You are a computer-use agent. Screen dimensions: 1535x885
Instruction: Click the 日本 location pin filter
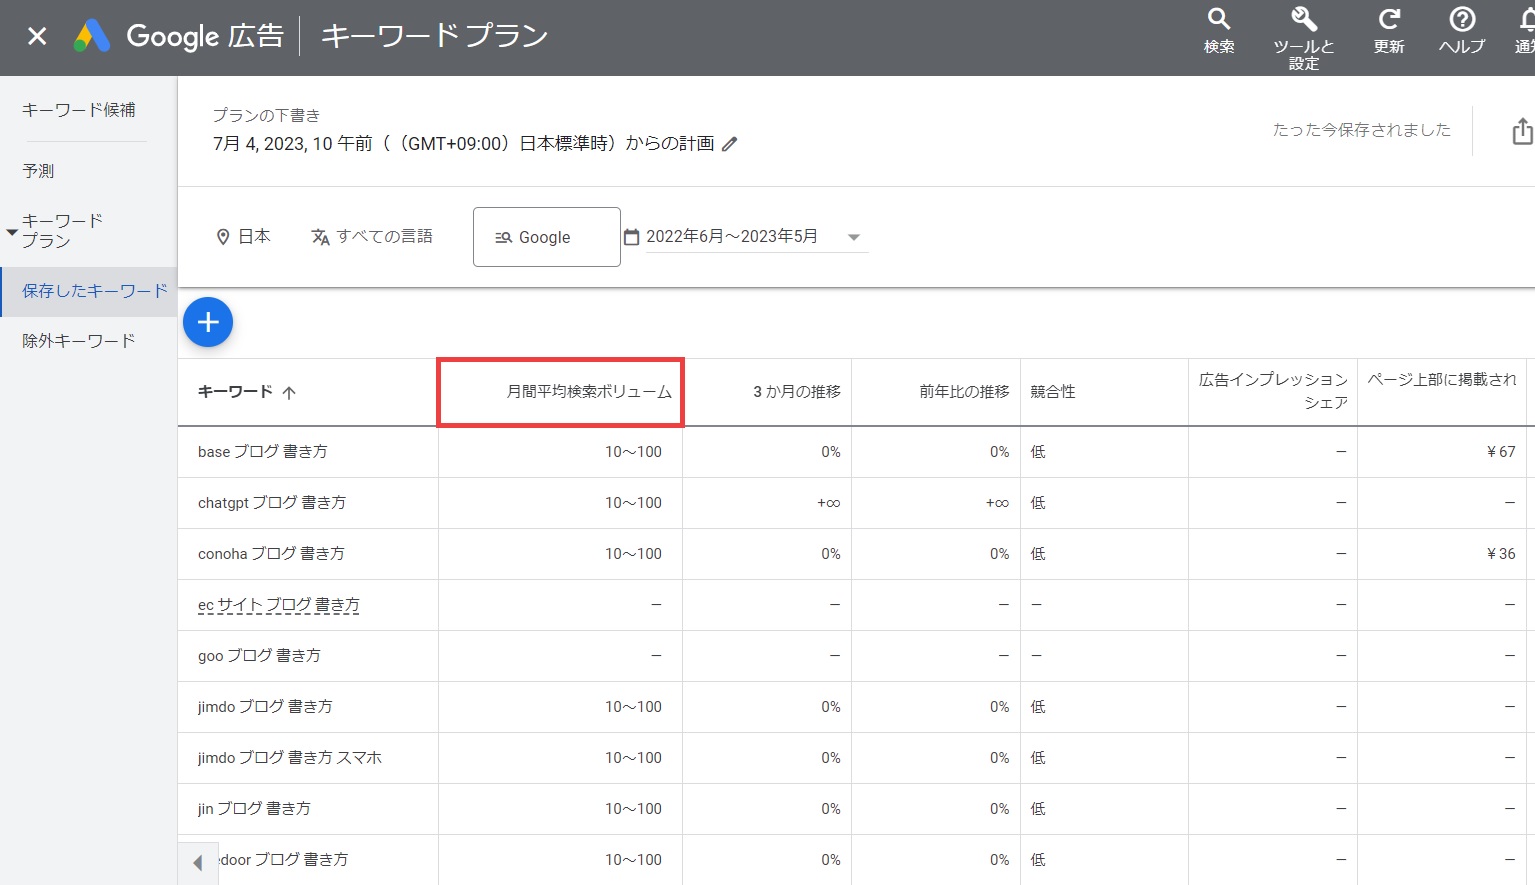click(x=243, y=236)
